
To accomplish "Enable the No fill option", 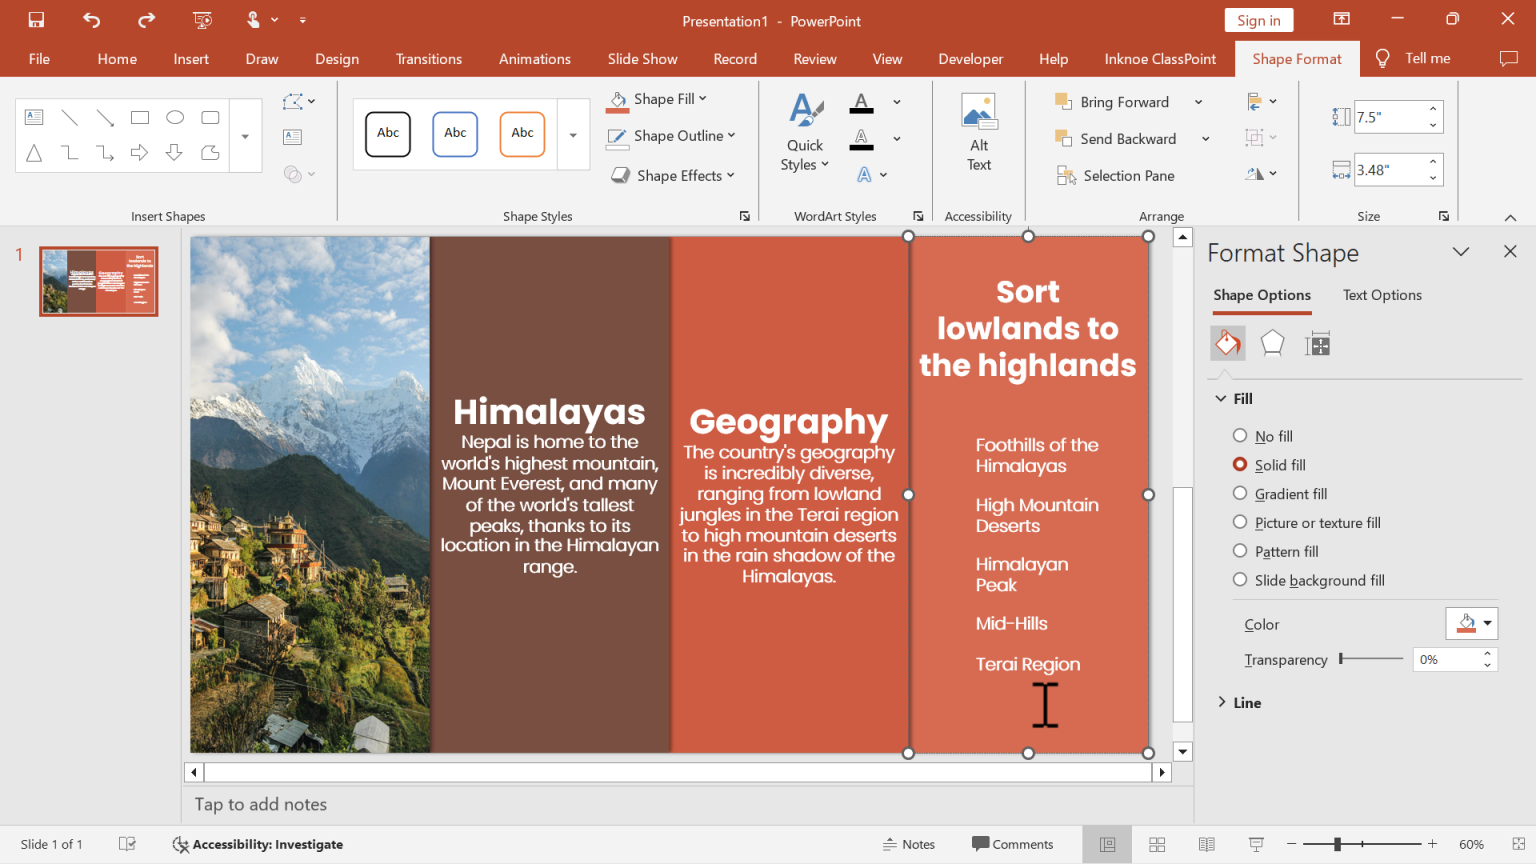I will [1240, 436].
